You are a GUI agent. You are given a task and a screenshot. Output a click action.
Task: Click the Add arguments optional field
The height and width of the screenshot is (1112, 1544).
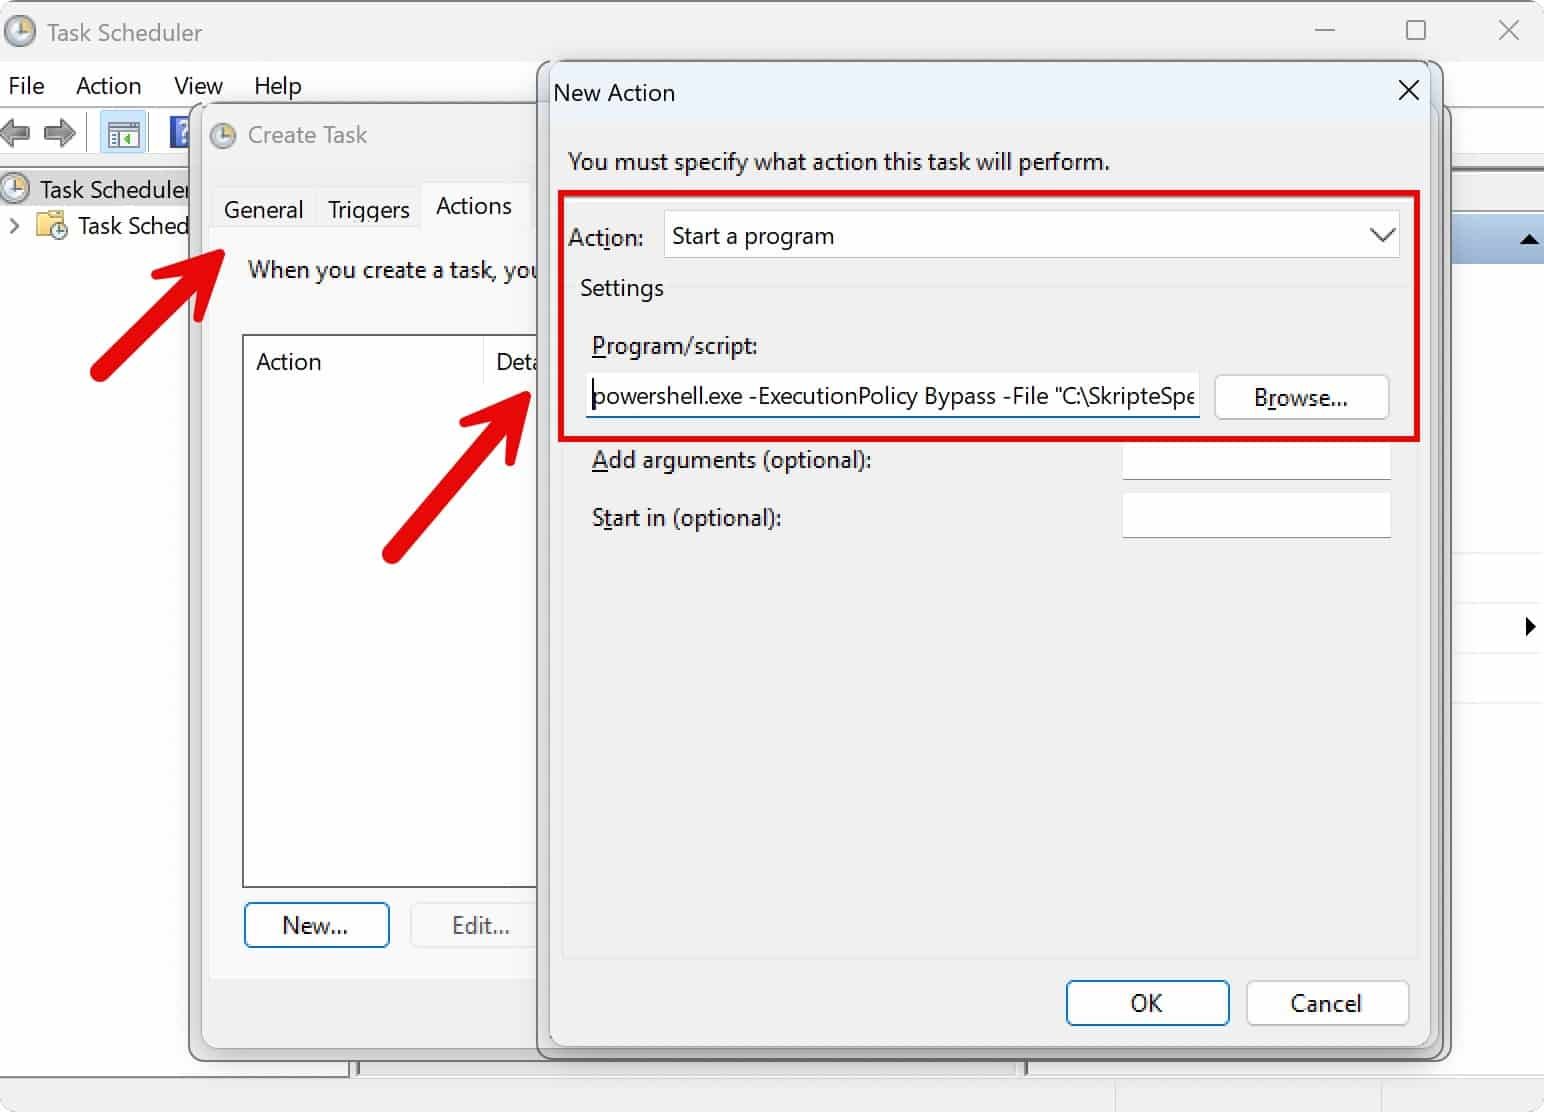click(x=1256, y=460)
